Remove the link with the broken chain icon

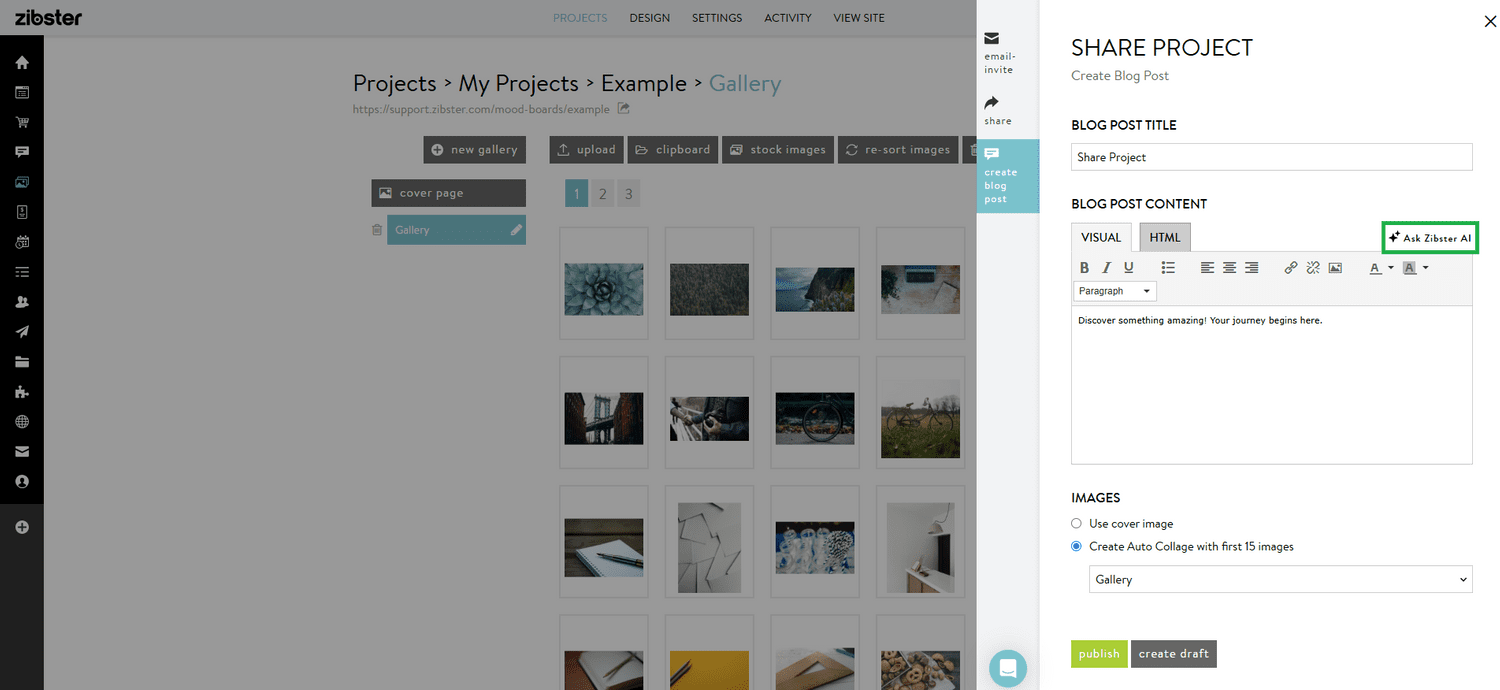pyautogui.click(x=1313, y=268)
